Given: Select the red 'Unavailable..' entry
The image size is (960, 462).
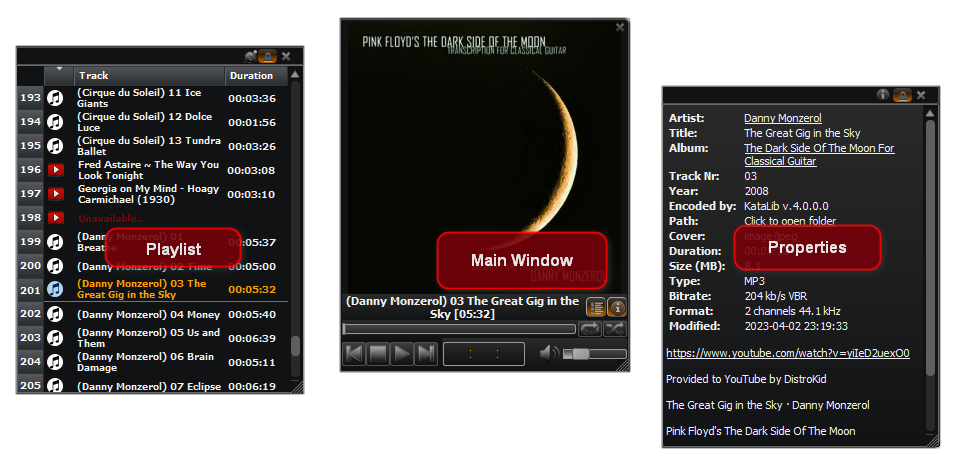Looking at the screenshot, I should tap(110, 218).
